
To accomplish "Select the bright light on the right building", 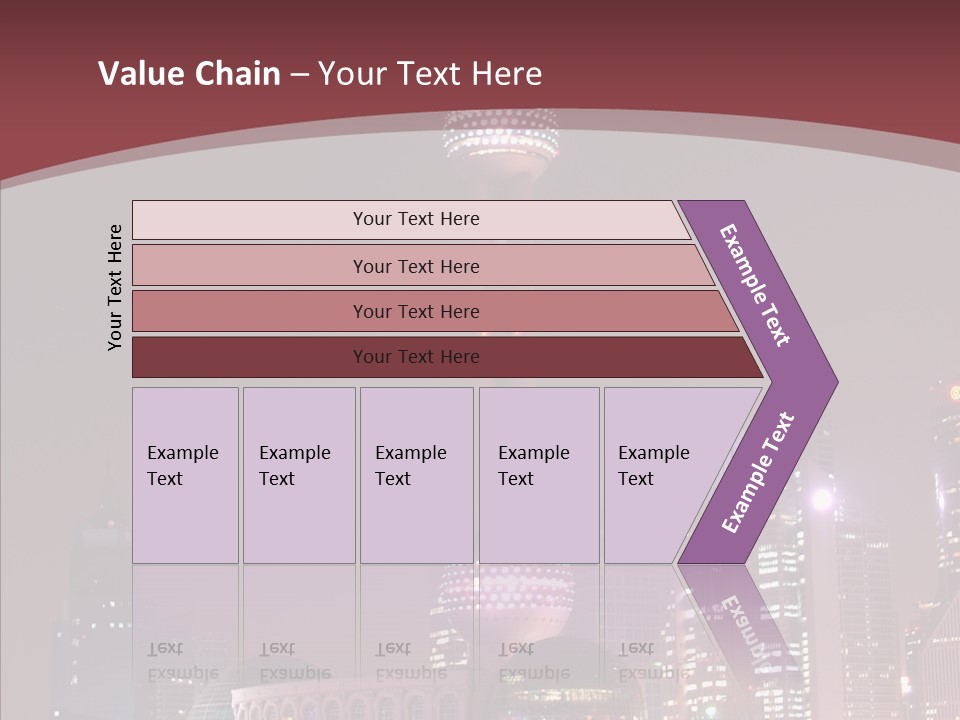I will tap(822, 498).
